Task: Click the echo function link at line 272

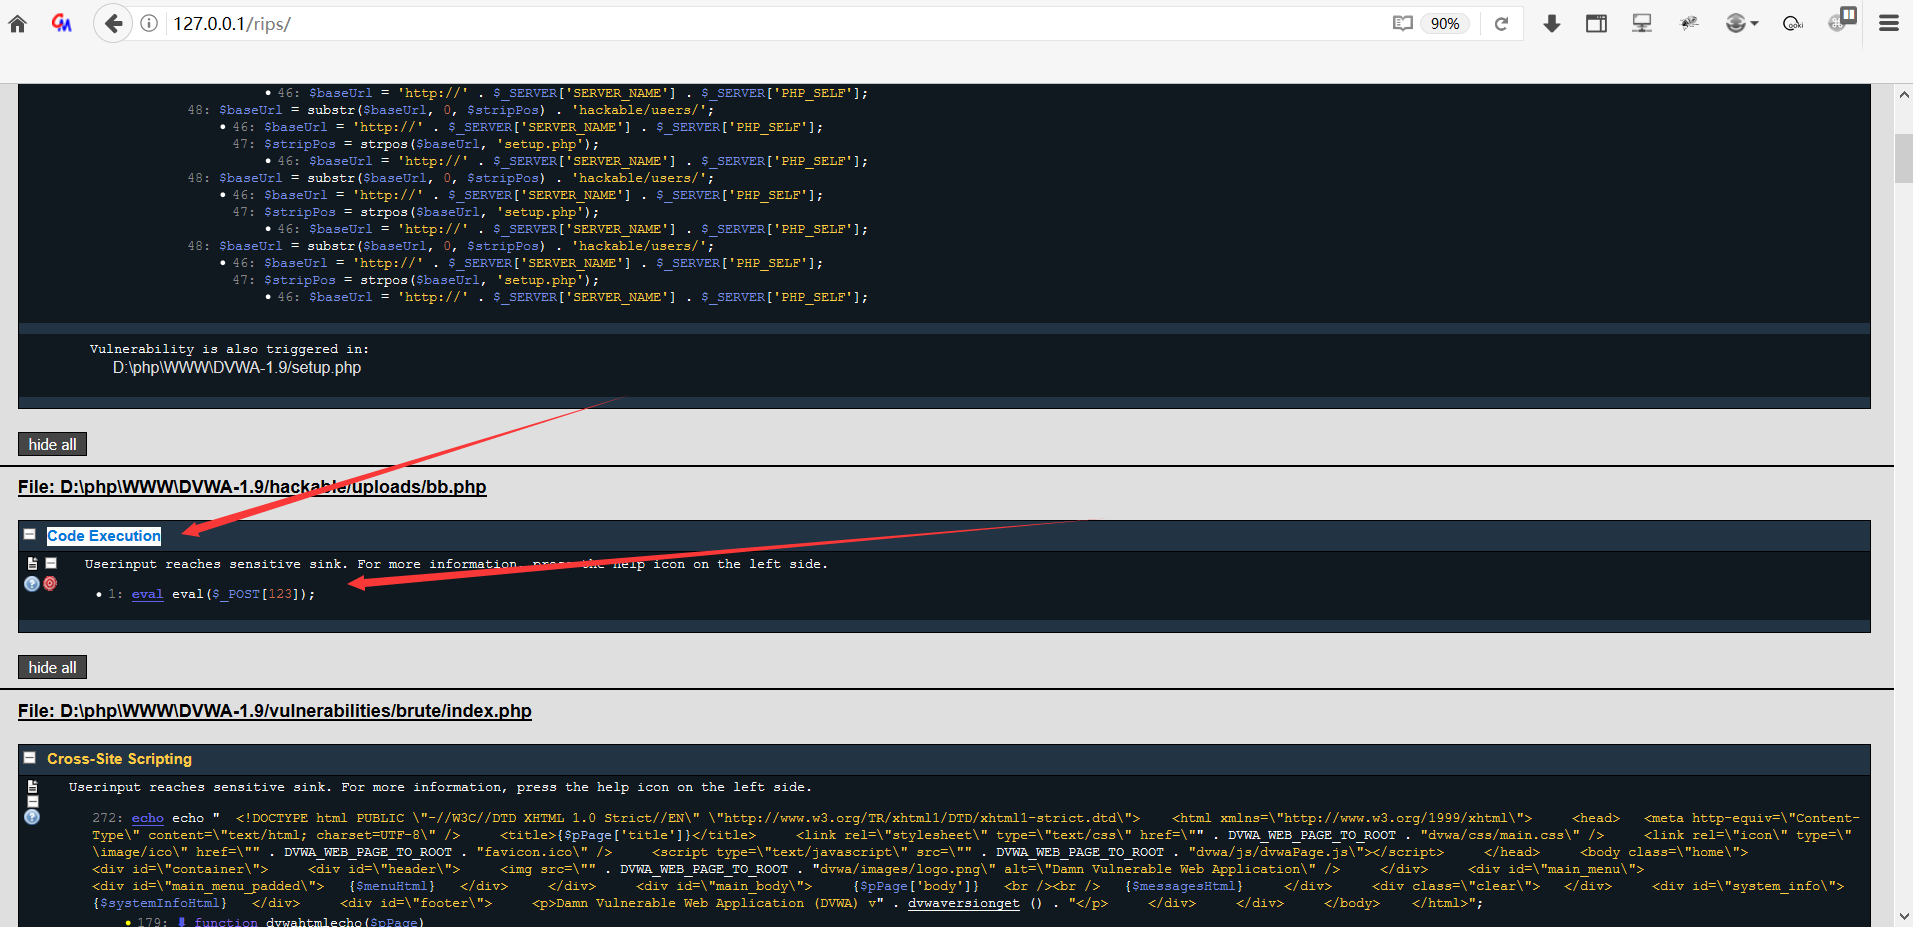Action: 147,818
